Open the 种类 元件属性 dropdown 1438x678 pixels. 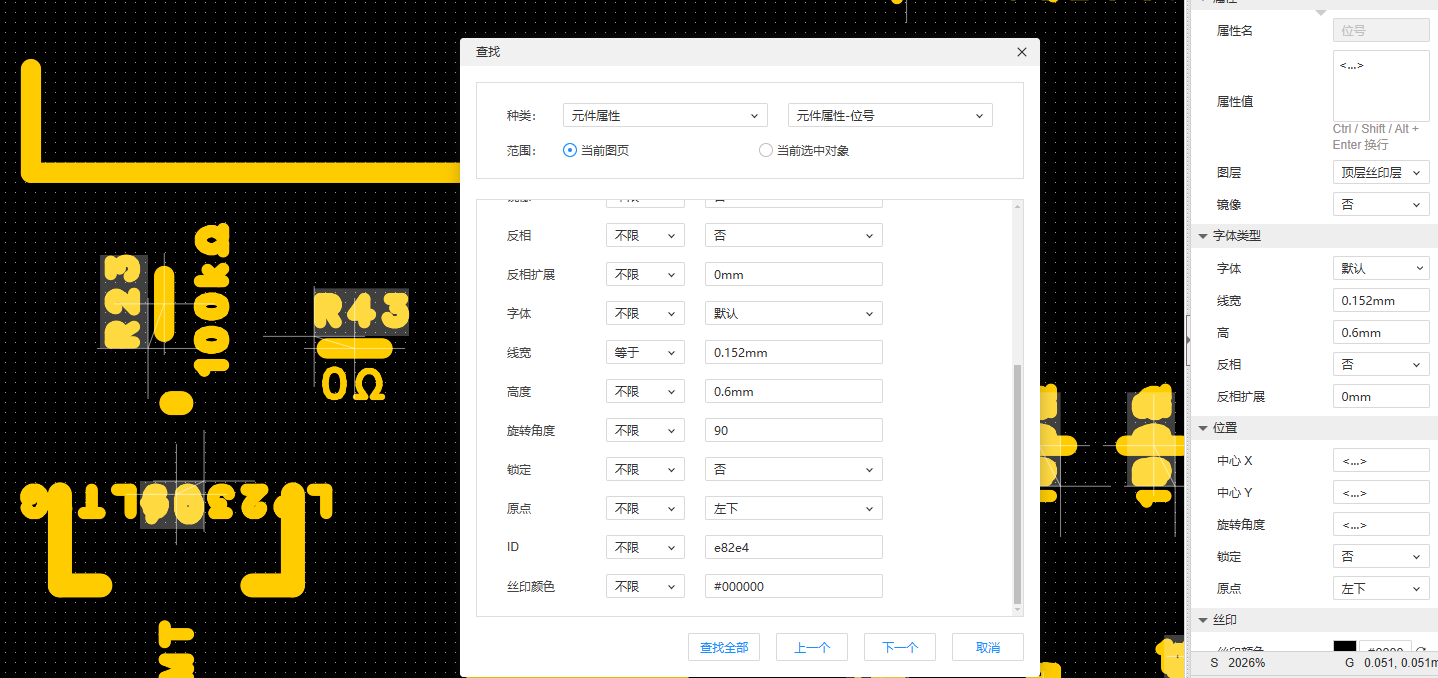[x=665, y=116]
